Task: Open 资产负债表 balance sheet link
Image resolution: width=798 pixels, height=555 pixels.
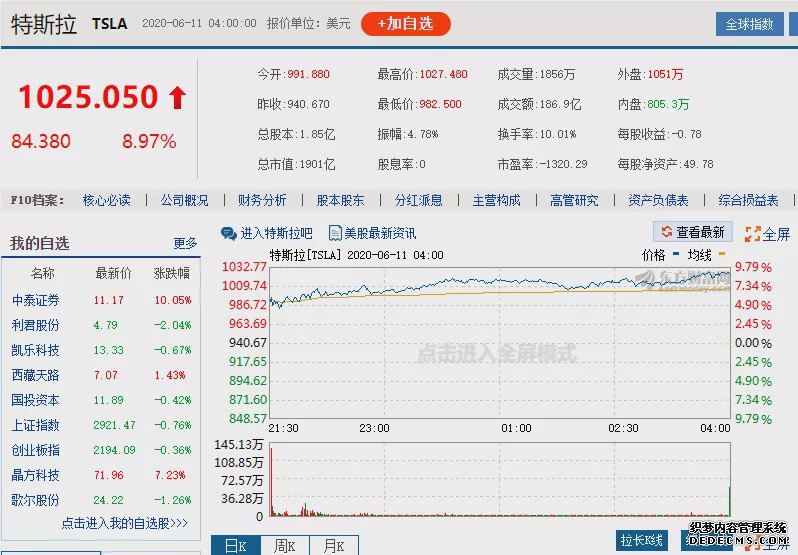Action: (658, 200)
